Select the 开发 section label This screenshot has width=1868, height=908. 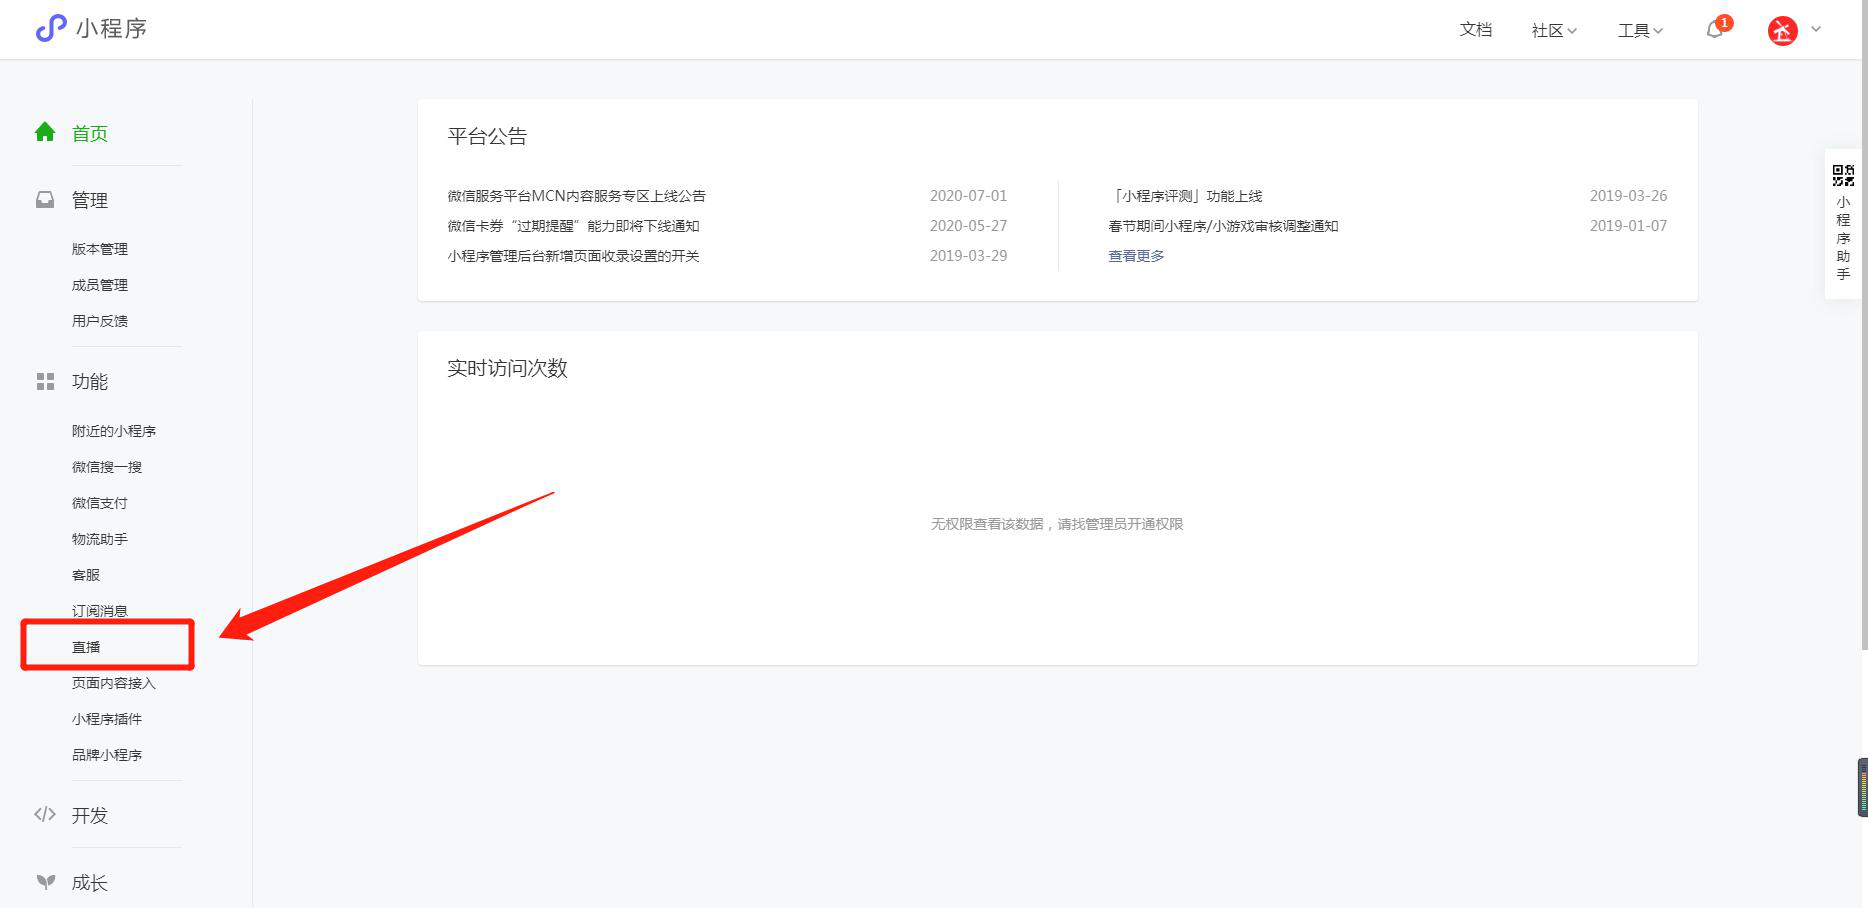point(90,816)
